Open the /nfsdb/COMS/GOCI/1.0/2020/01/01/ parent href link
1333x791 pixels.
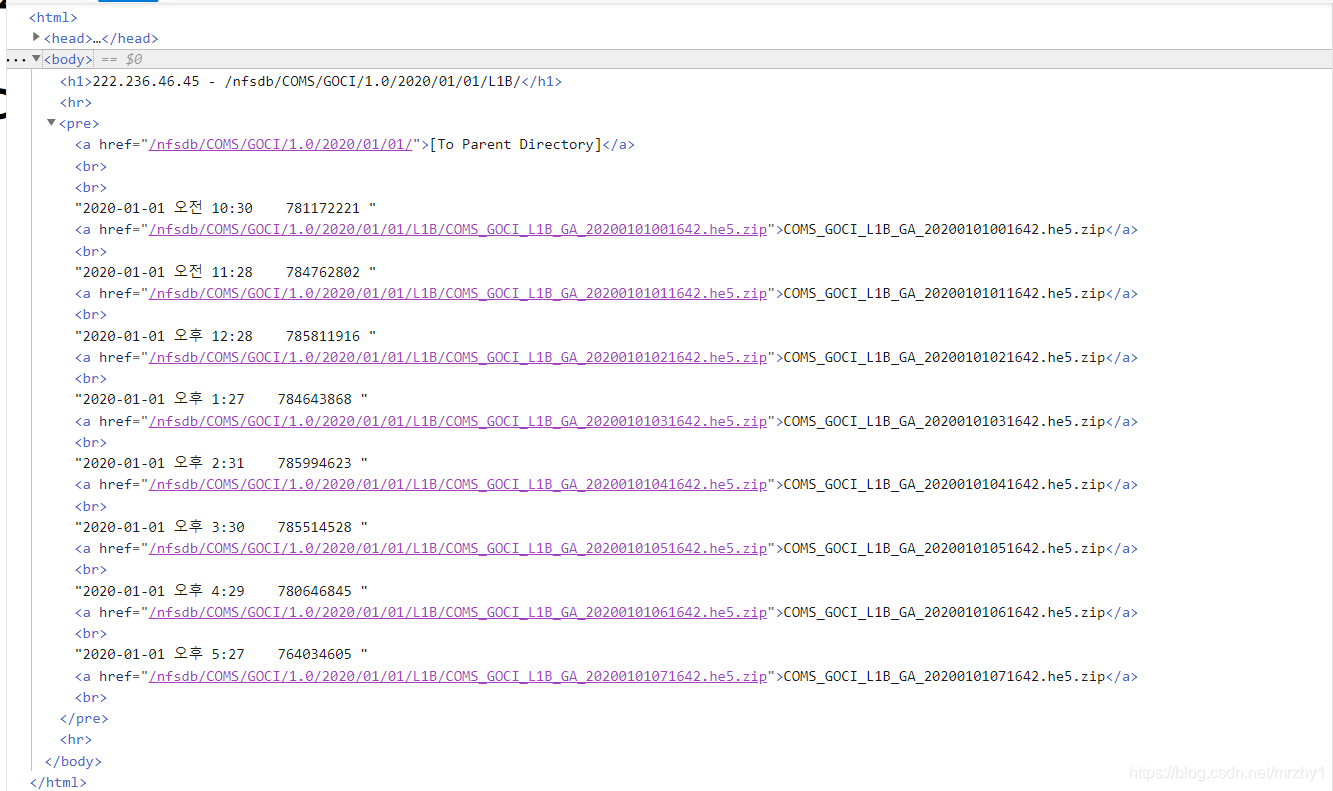point(281,145)
